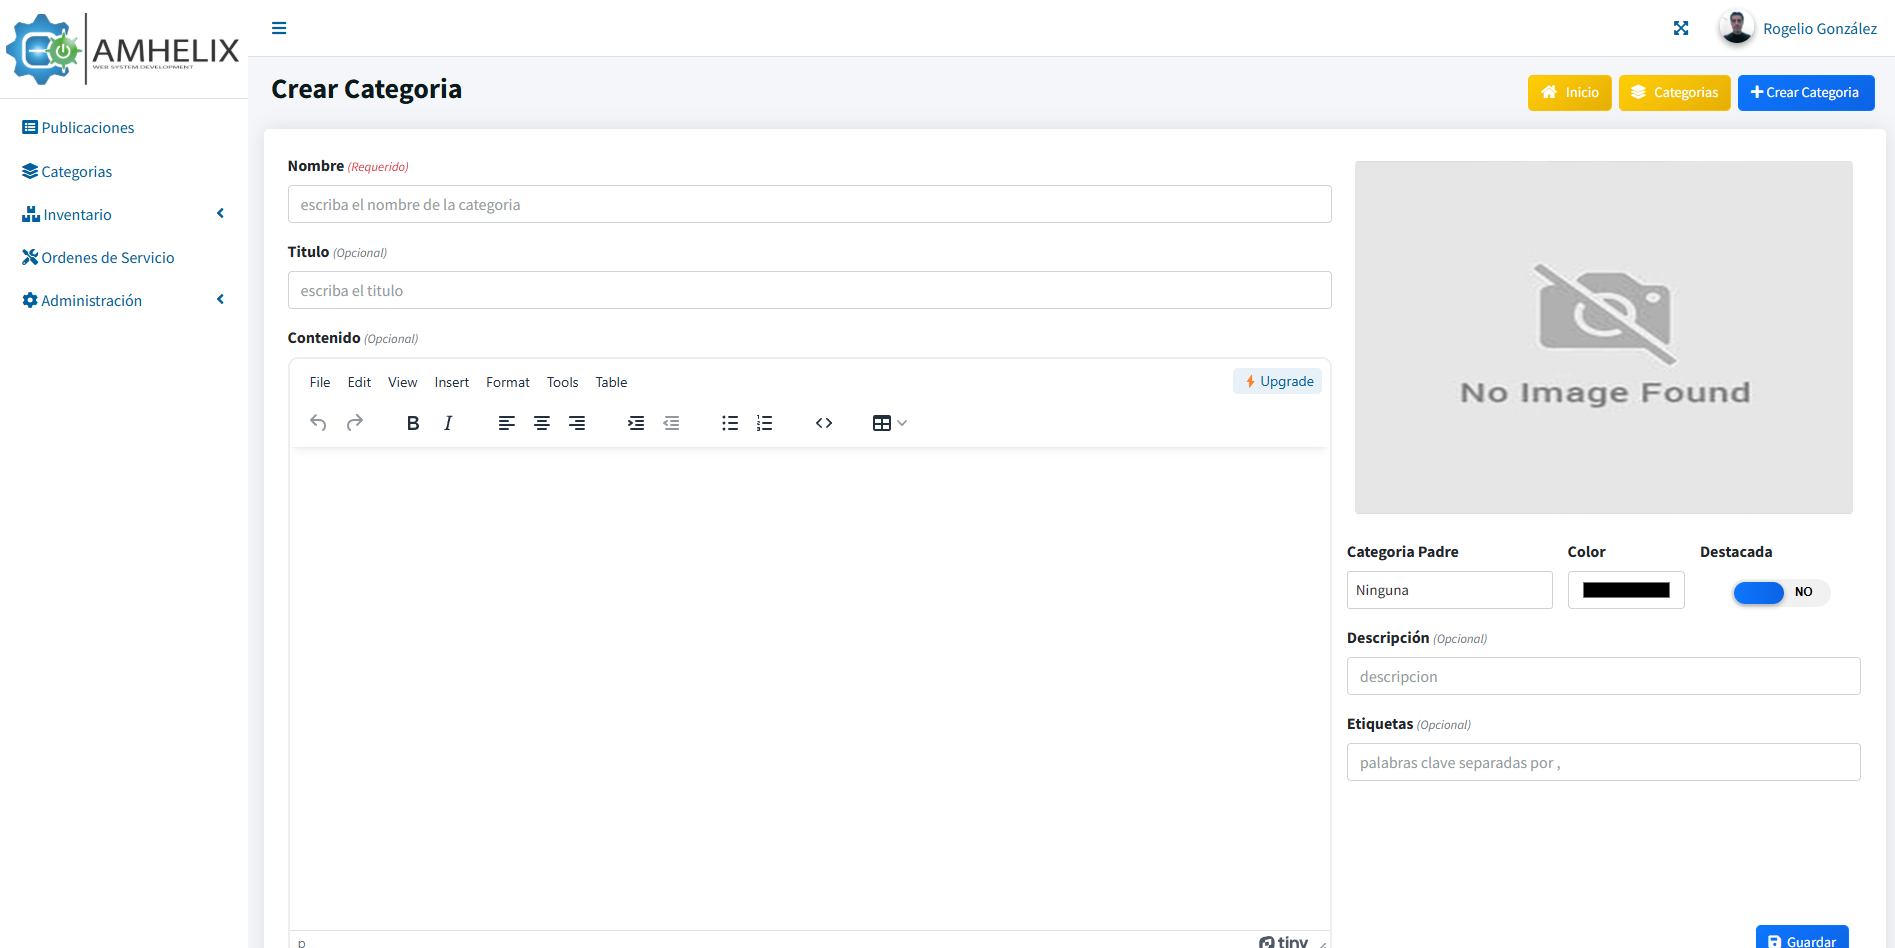Click the yellow Categorias button

pyautogui.click(x=1674, y=92)
